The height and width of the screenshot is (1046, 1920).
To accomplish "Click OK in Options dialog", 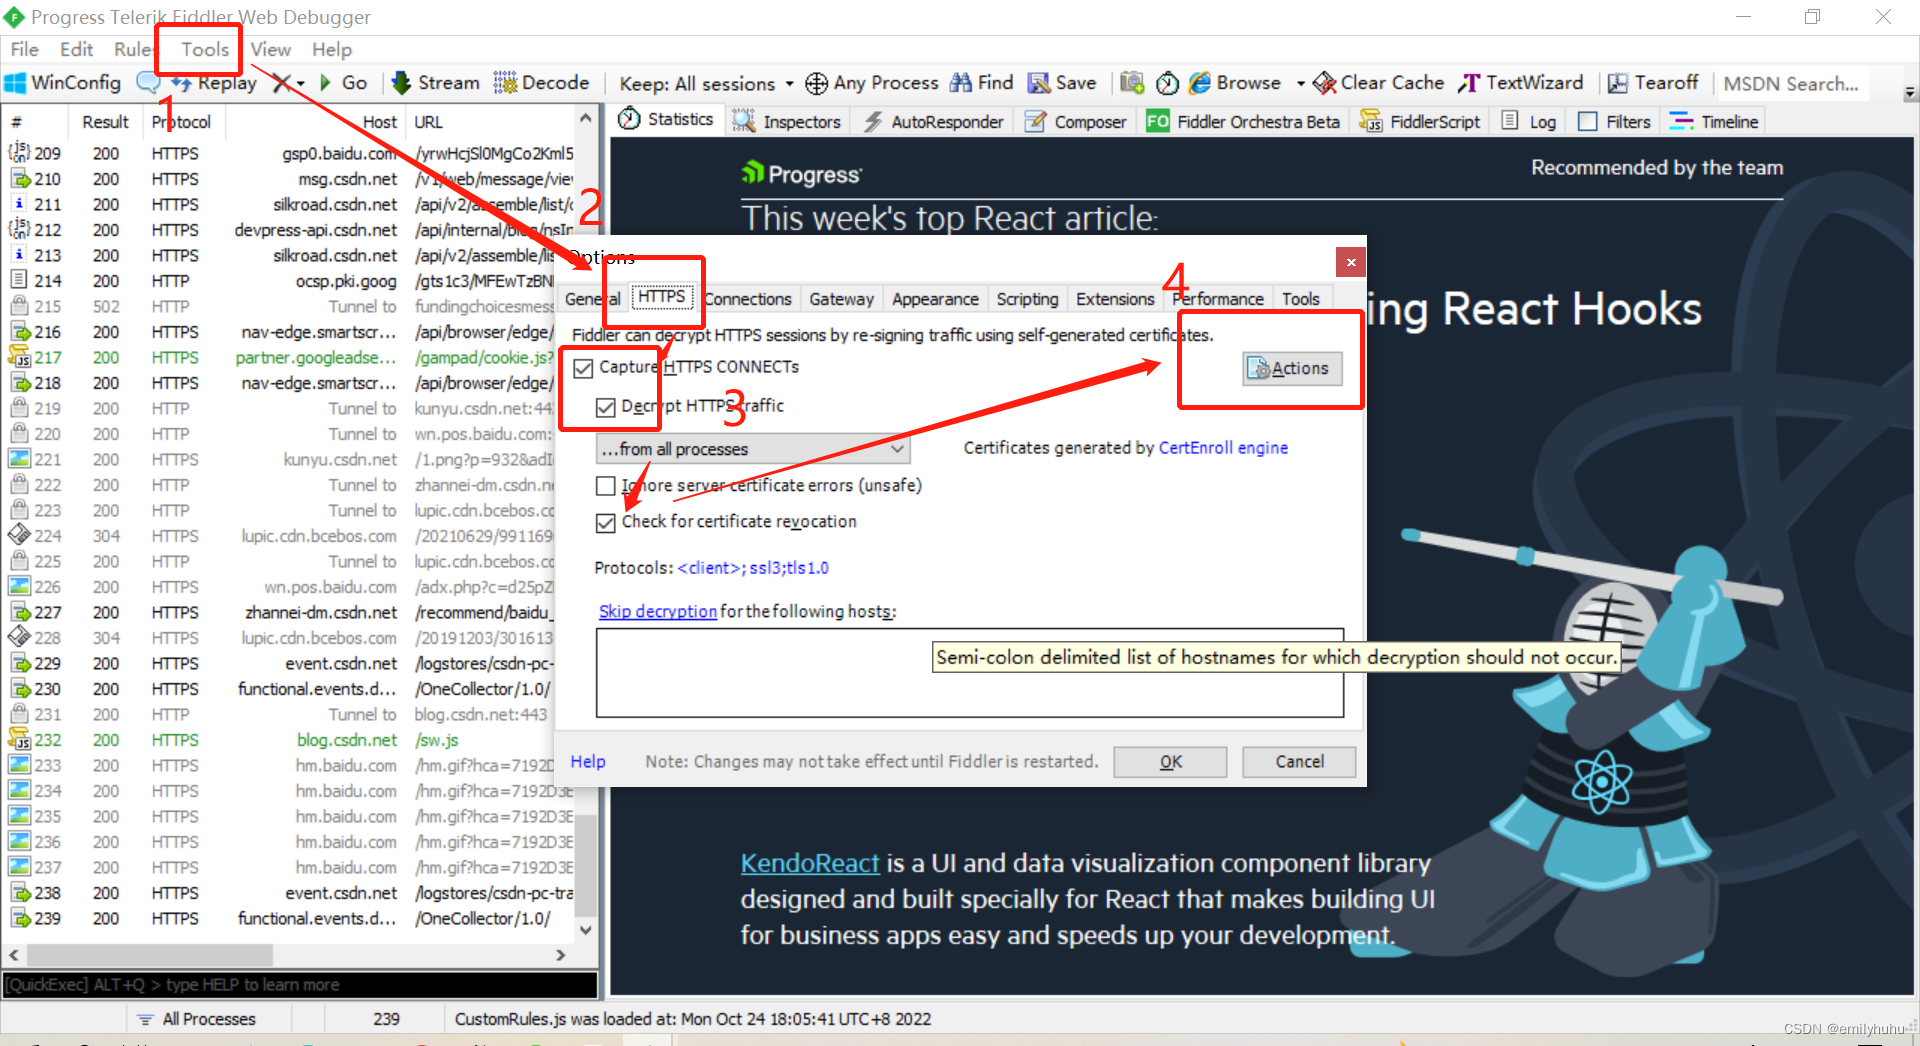I will click(x=1170, y=762).
